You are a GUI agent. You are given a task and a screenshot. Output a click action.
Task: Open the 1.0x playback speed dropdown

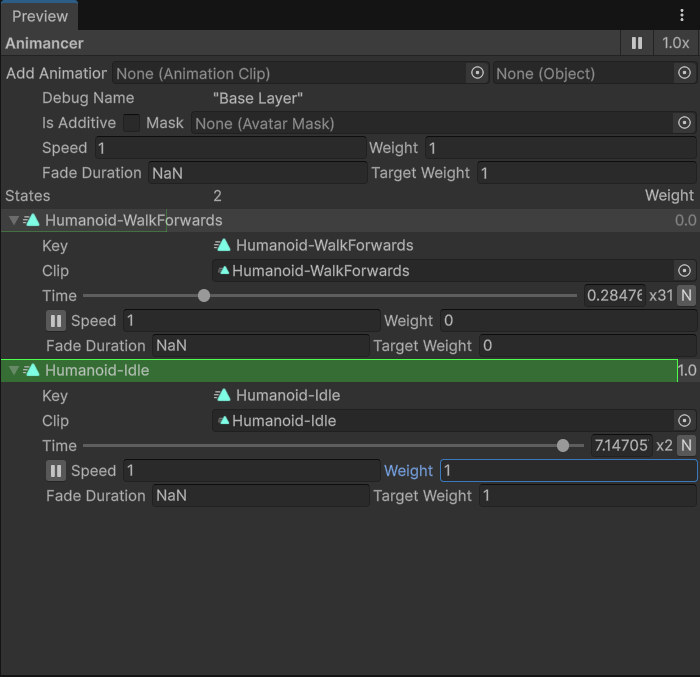click(x=675, y=43)
